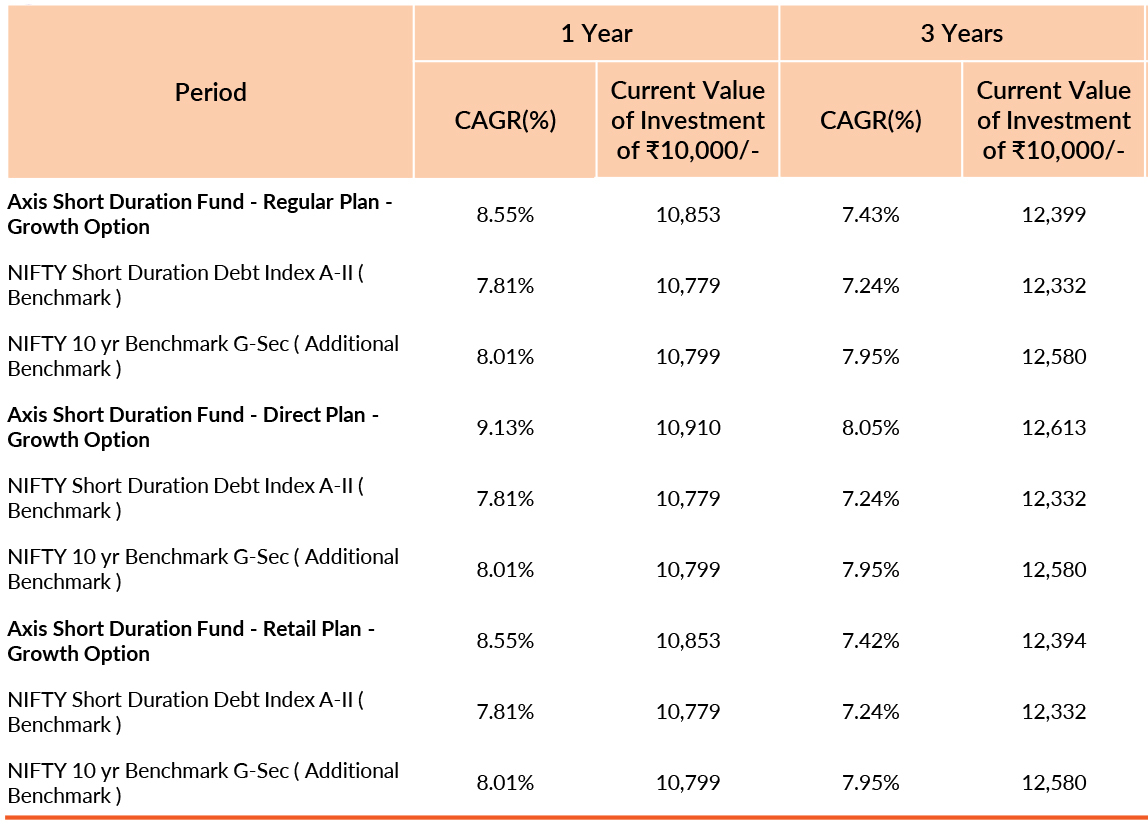
Task: Select the 1 Year header cell
Action: point(596,33)
